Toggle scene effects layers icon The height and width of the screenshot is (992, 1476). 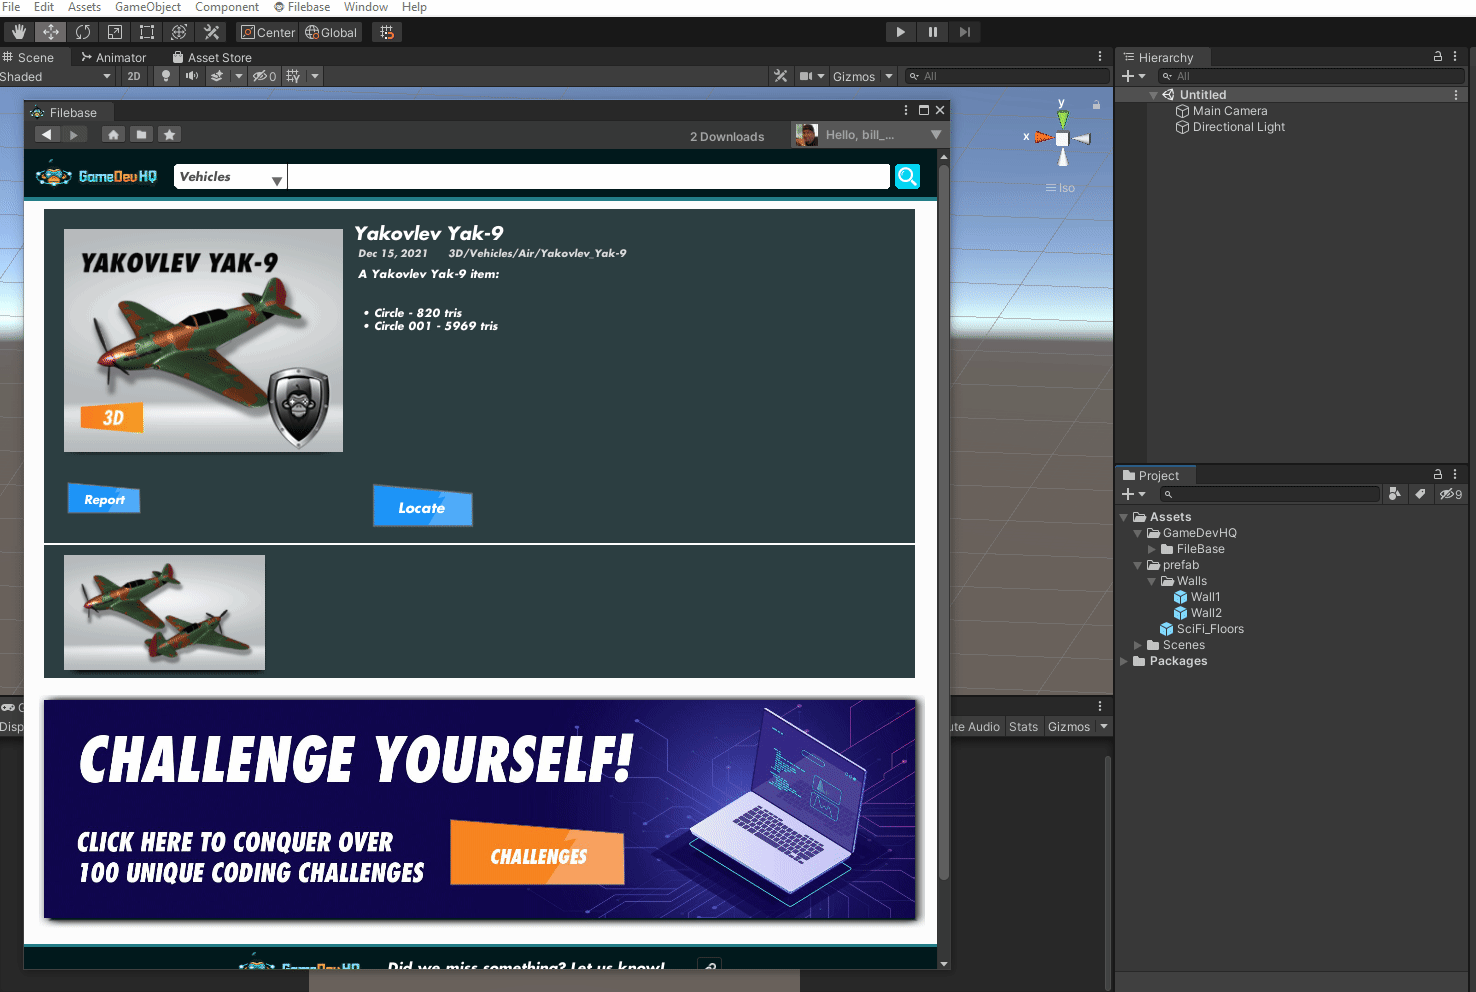pyautogui.click(x=217, y=76)
